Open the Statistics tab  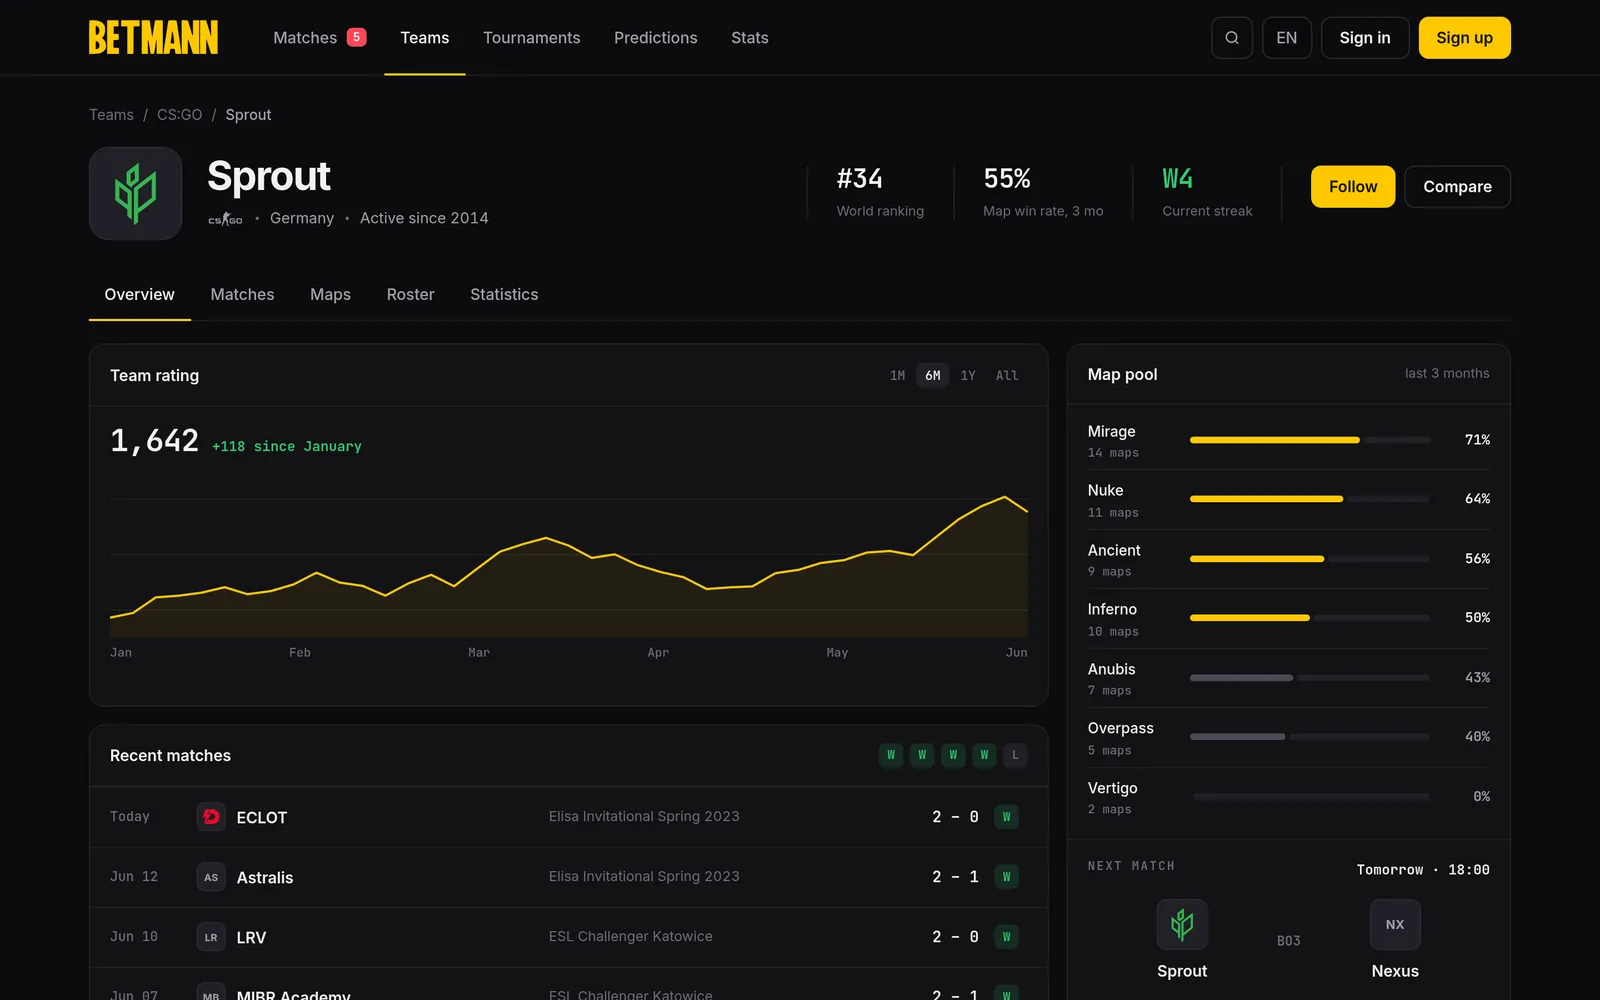[504, 295]
